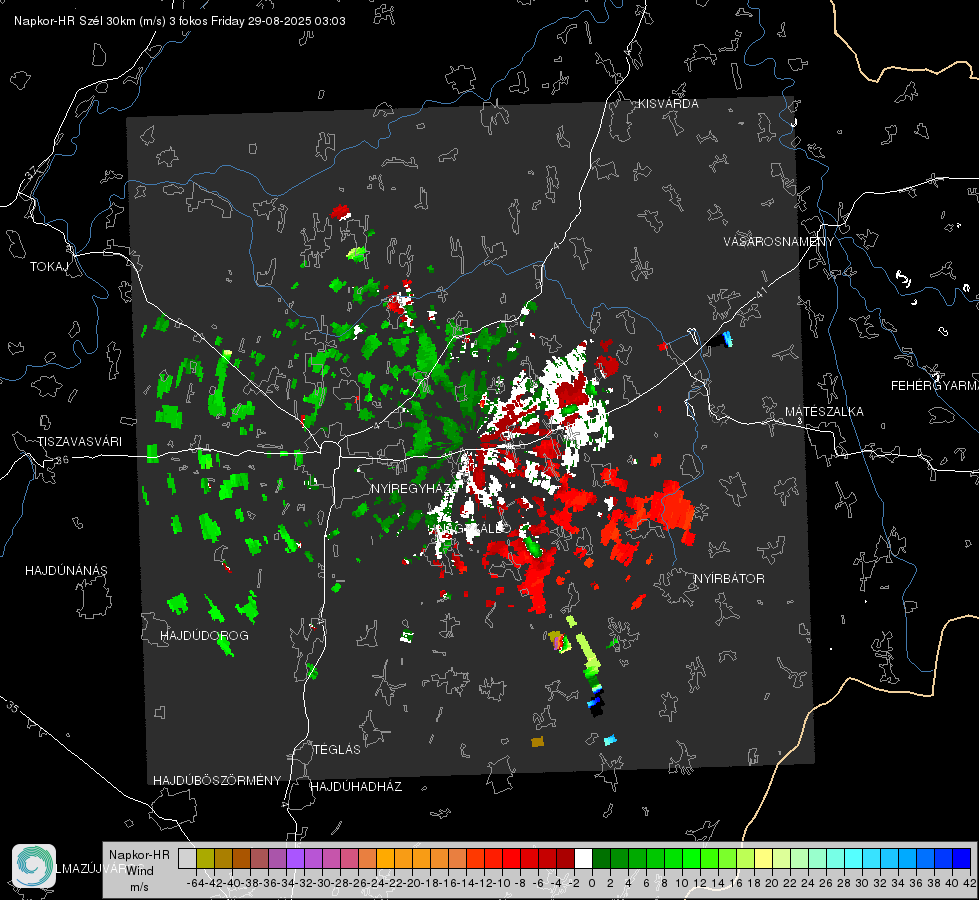Viewport: 979px width, 900px height.
Task: Click road number 36 near Tiszavasvári
Action: pyautogui.click(x=62, y=460)
